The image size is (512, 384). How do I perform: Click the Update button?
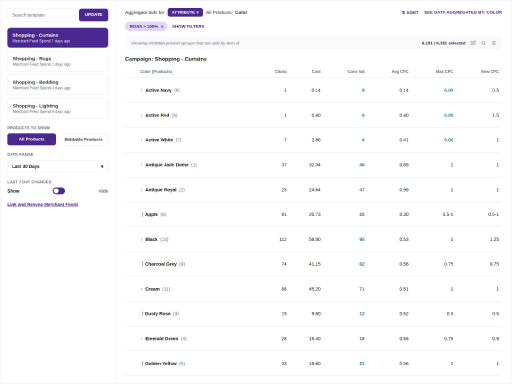(93, 15)
